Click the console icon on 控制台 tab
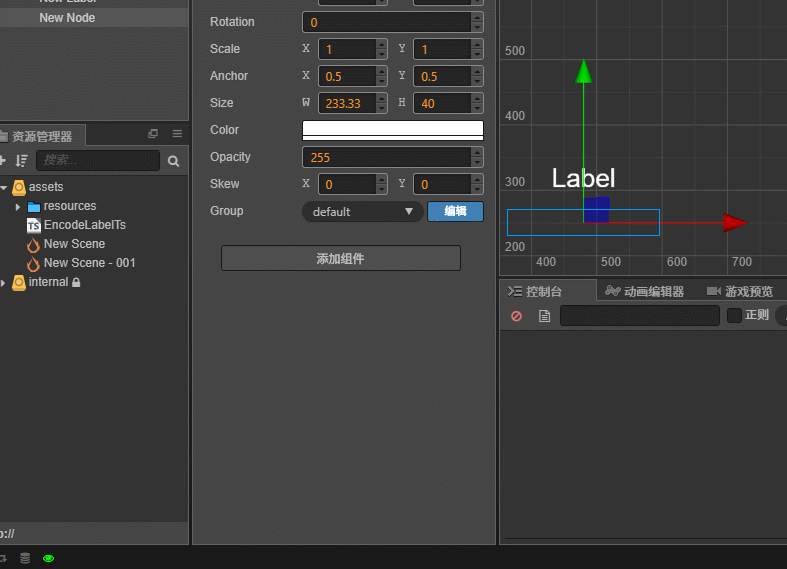The height and width of the screenshot is (569, 787). 514,292
